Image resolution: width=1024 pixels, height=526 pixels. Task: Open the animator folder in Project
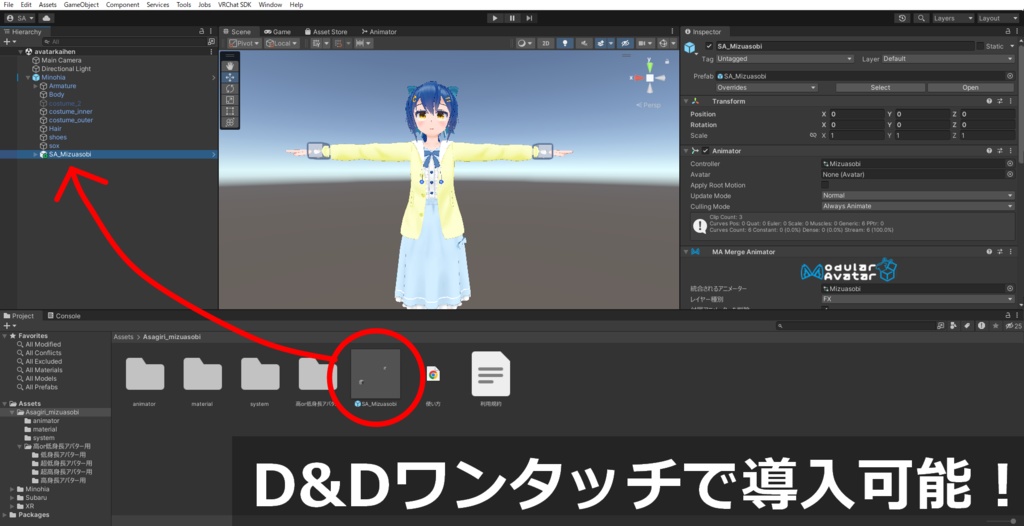click(144, 375)
